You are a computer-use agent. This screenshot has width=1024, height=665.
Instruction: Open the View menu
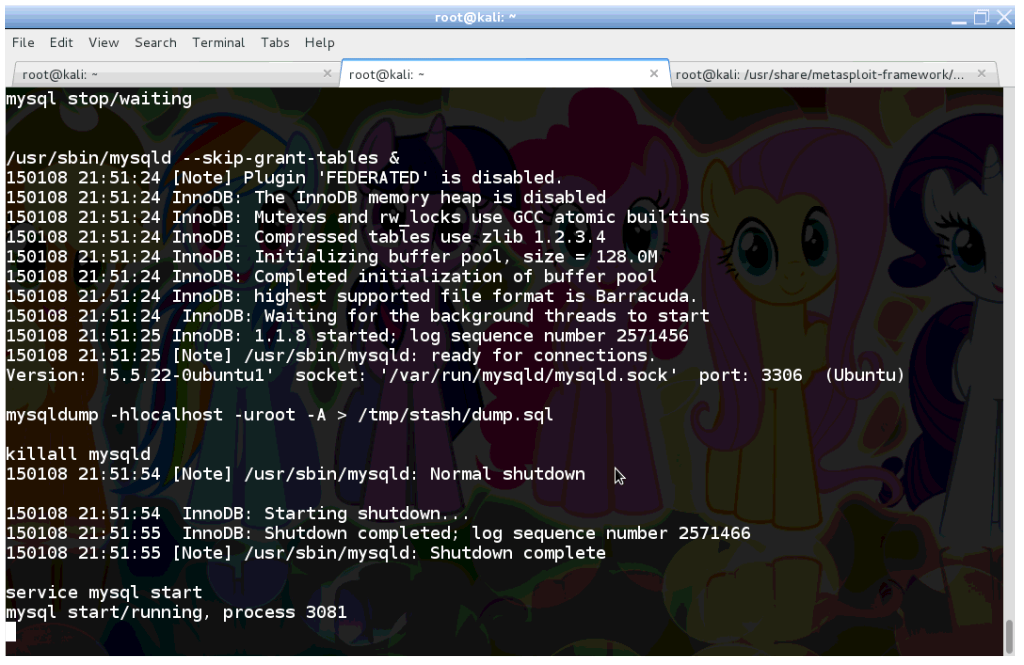coord(103,42)
